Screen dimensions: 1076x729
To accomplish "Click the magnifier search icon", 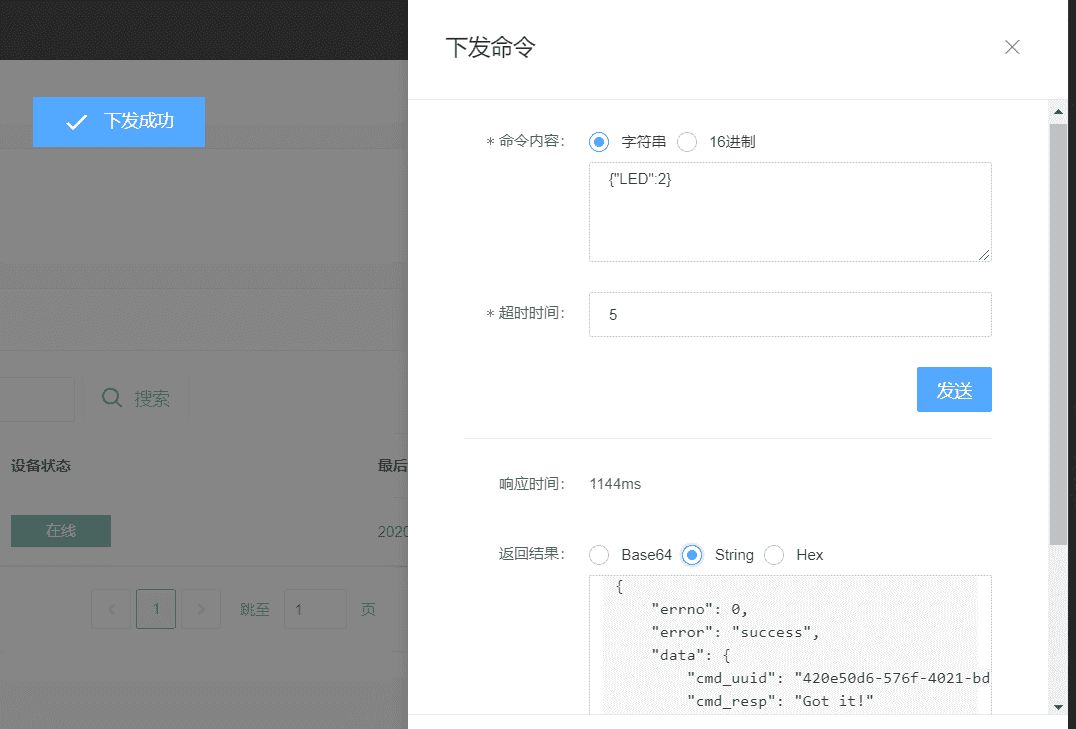I will point(111,397).
